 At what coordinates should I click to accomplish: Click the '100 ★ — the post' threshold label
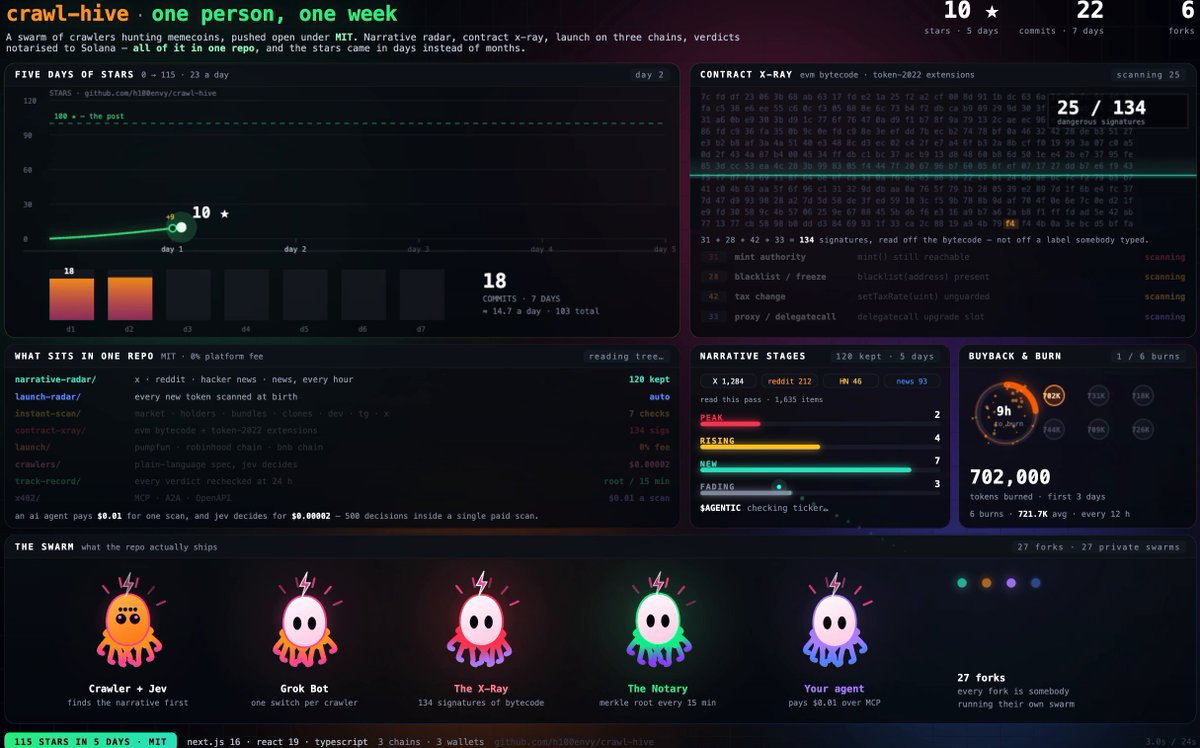(91, 117)
